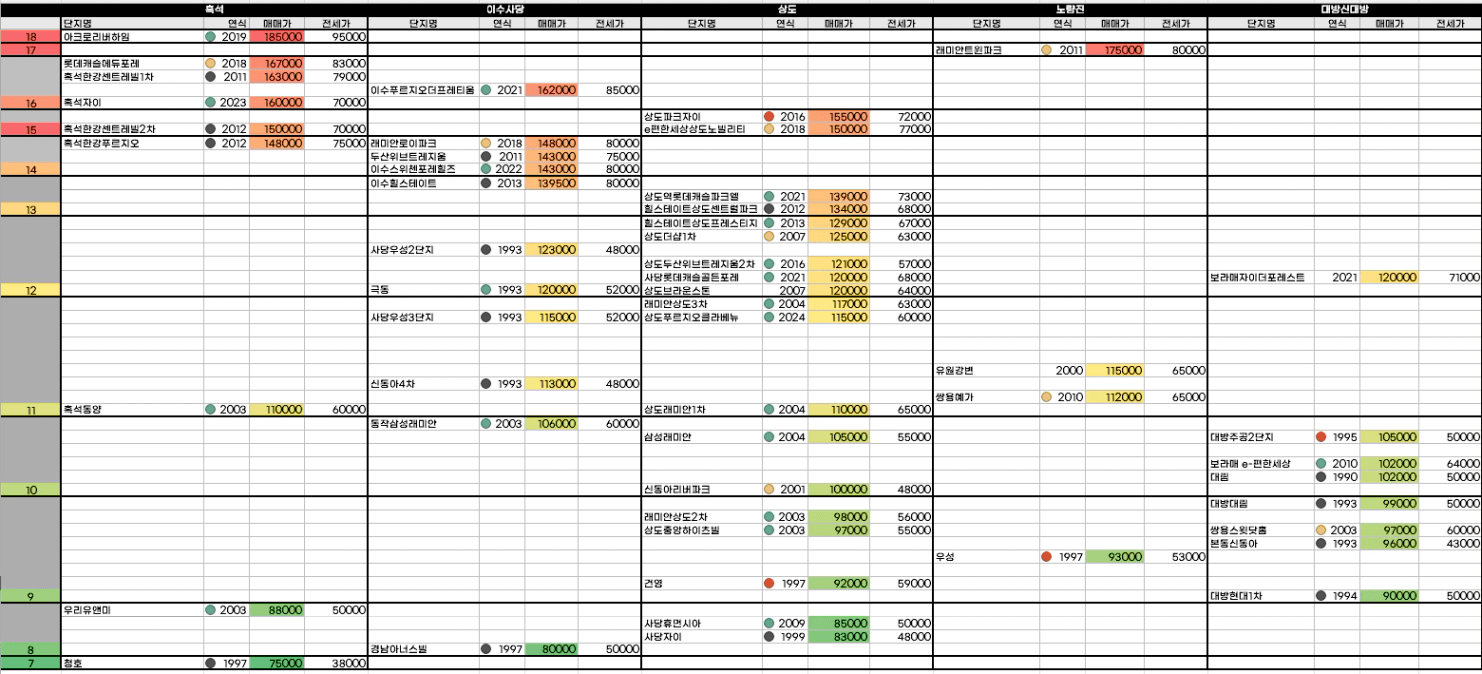
Task: Click the 83000 sale price cell
Action: (839, 636)
